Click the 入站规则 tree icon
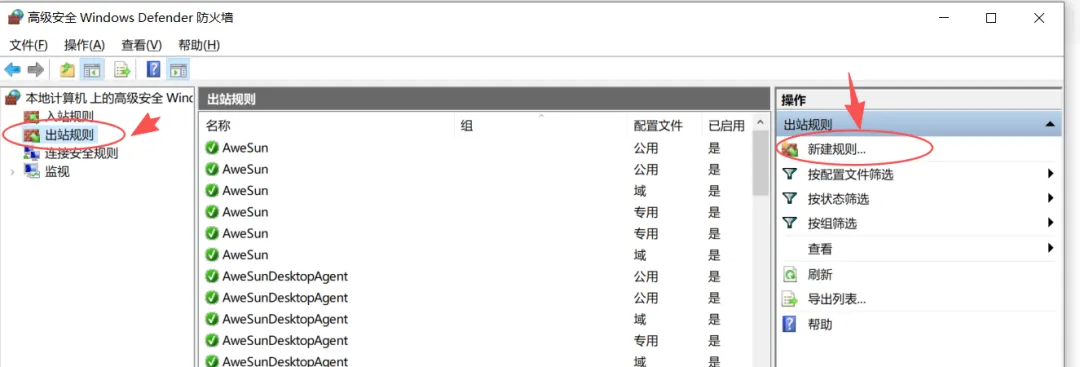 [x=32, y=116]
